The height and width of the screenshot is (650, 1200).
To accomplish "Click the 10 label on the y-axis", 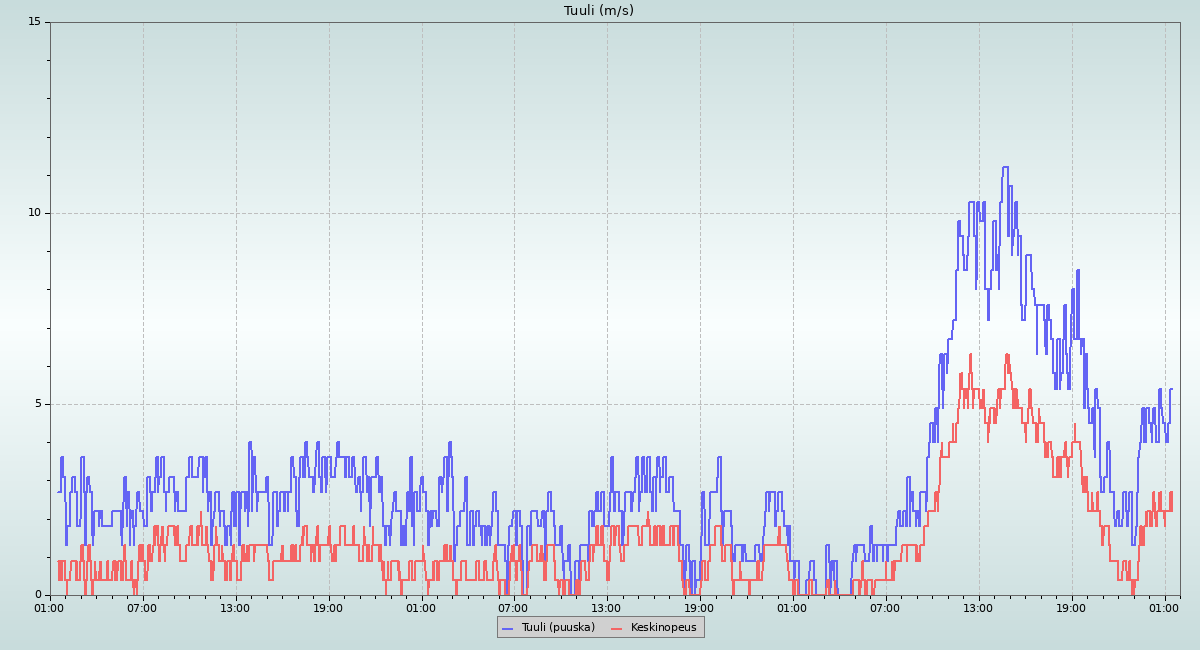I will [34, 213].
